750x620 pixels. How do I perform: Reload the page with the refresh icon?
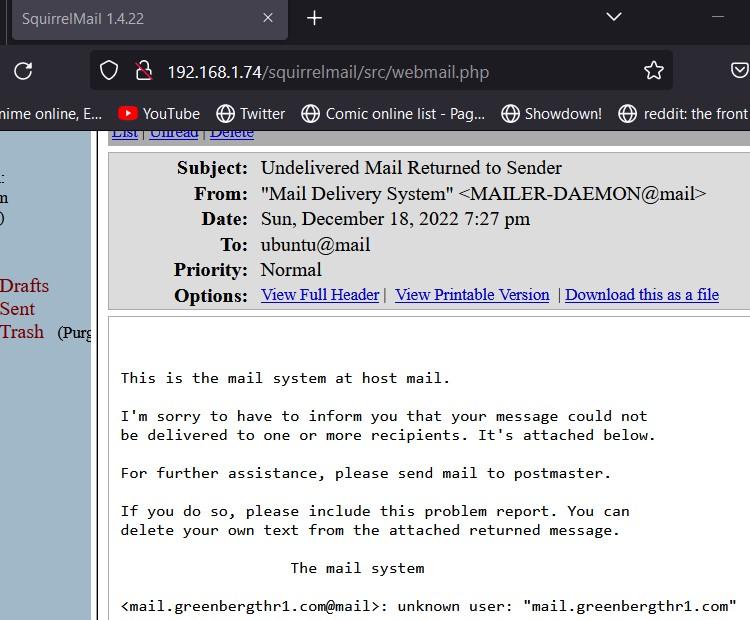pyautogui.click(x=23, y=71)
